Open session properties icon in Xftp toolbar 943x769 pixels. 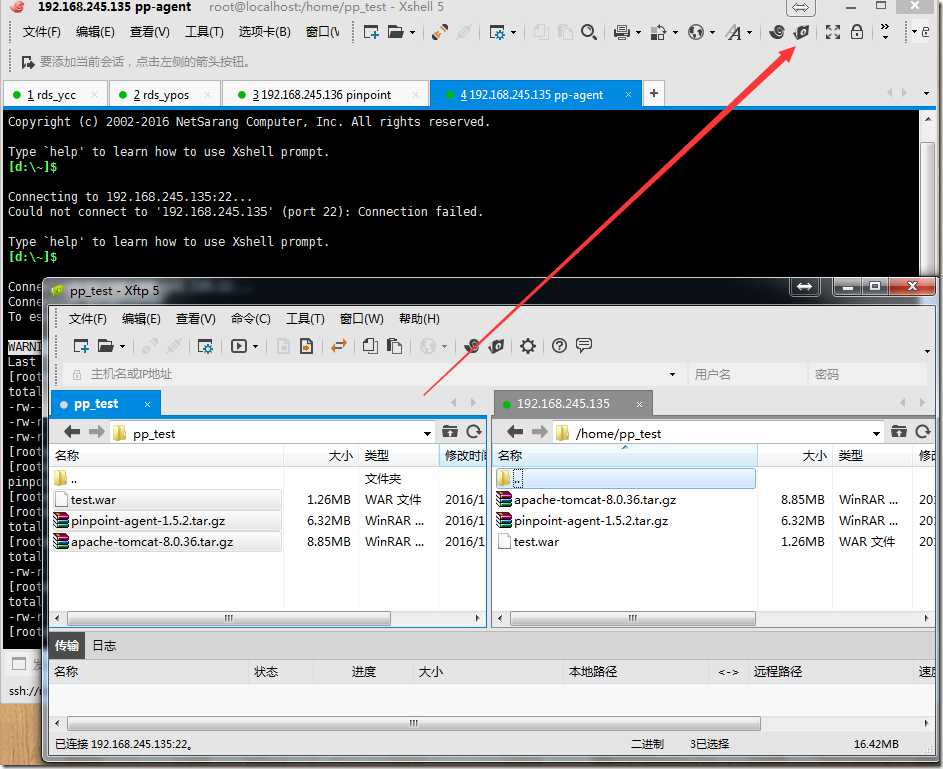[205, 346]
